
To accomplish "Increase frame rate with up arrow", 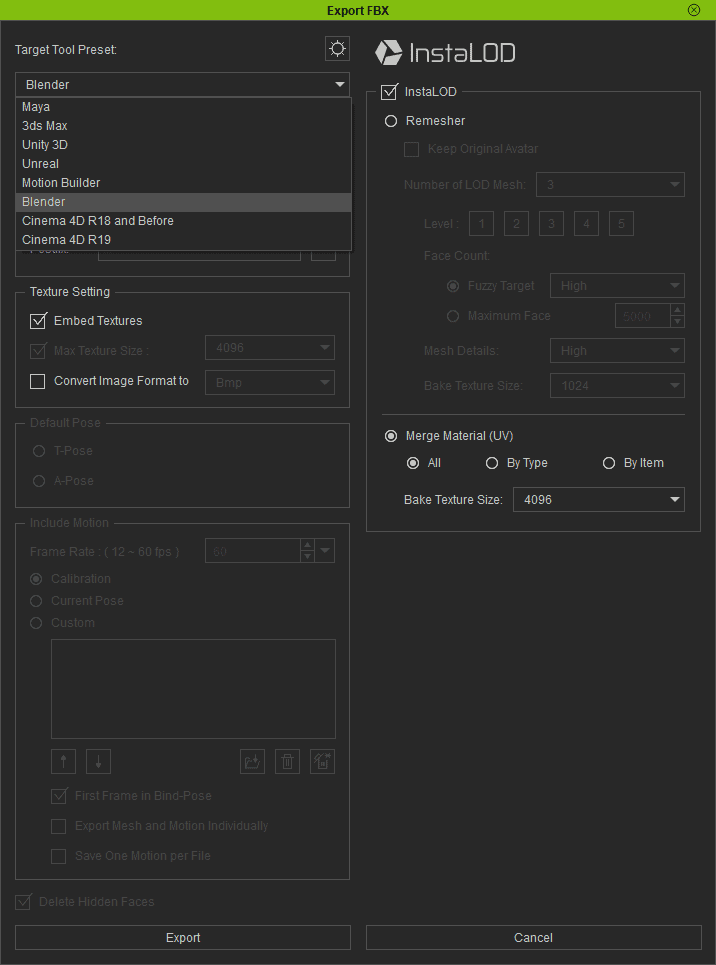I will click(307, 545).
